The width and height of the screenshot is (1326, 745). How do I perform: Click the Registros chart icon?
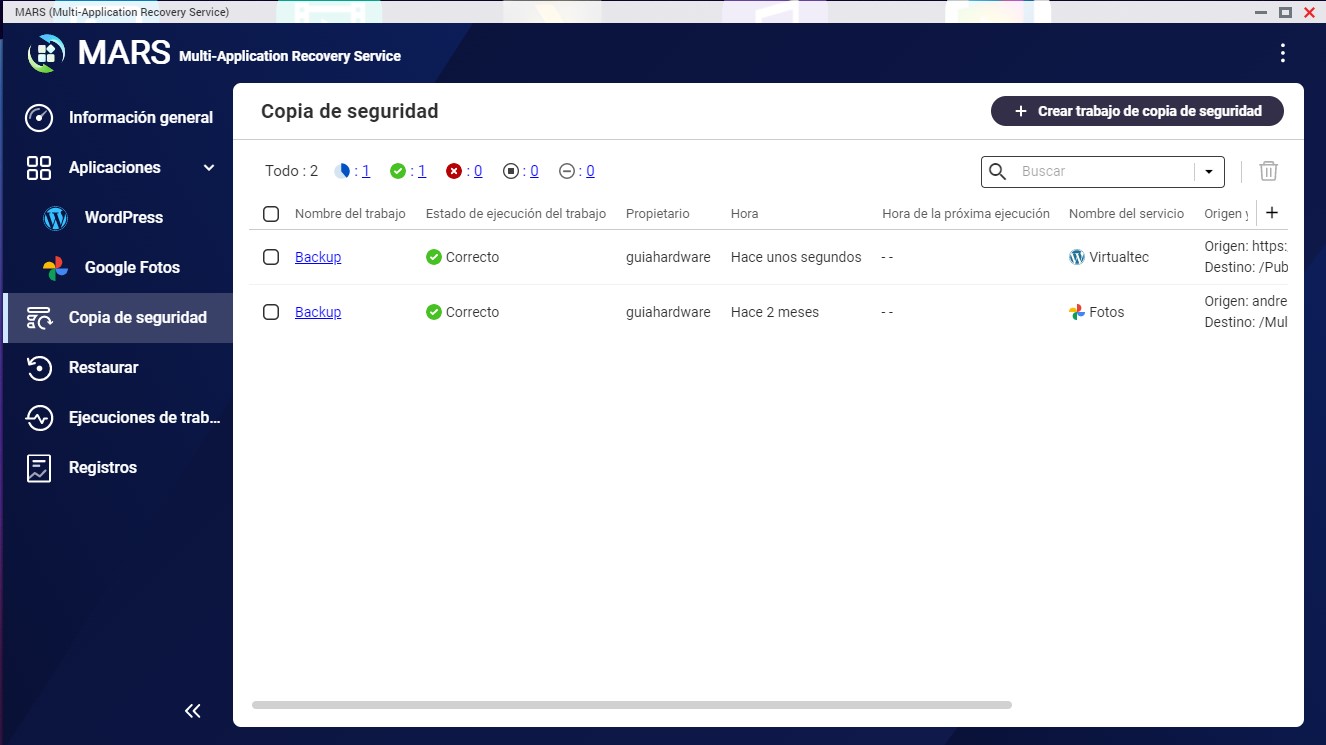(x=39, y=468)
